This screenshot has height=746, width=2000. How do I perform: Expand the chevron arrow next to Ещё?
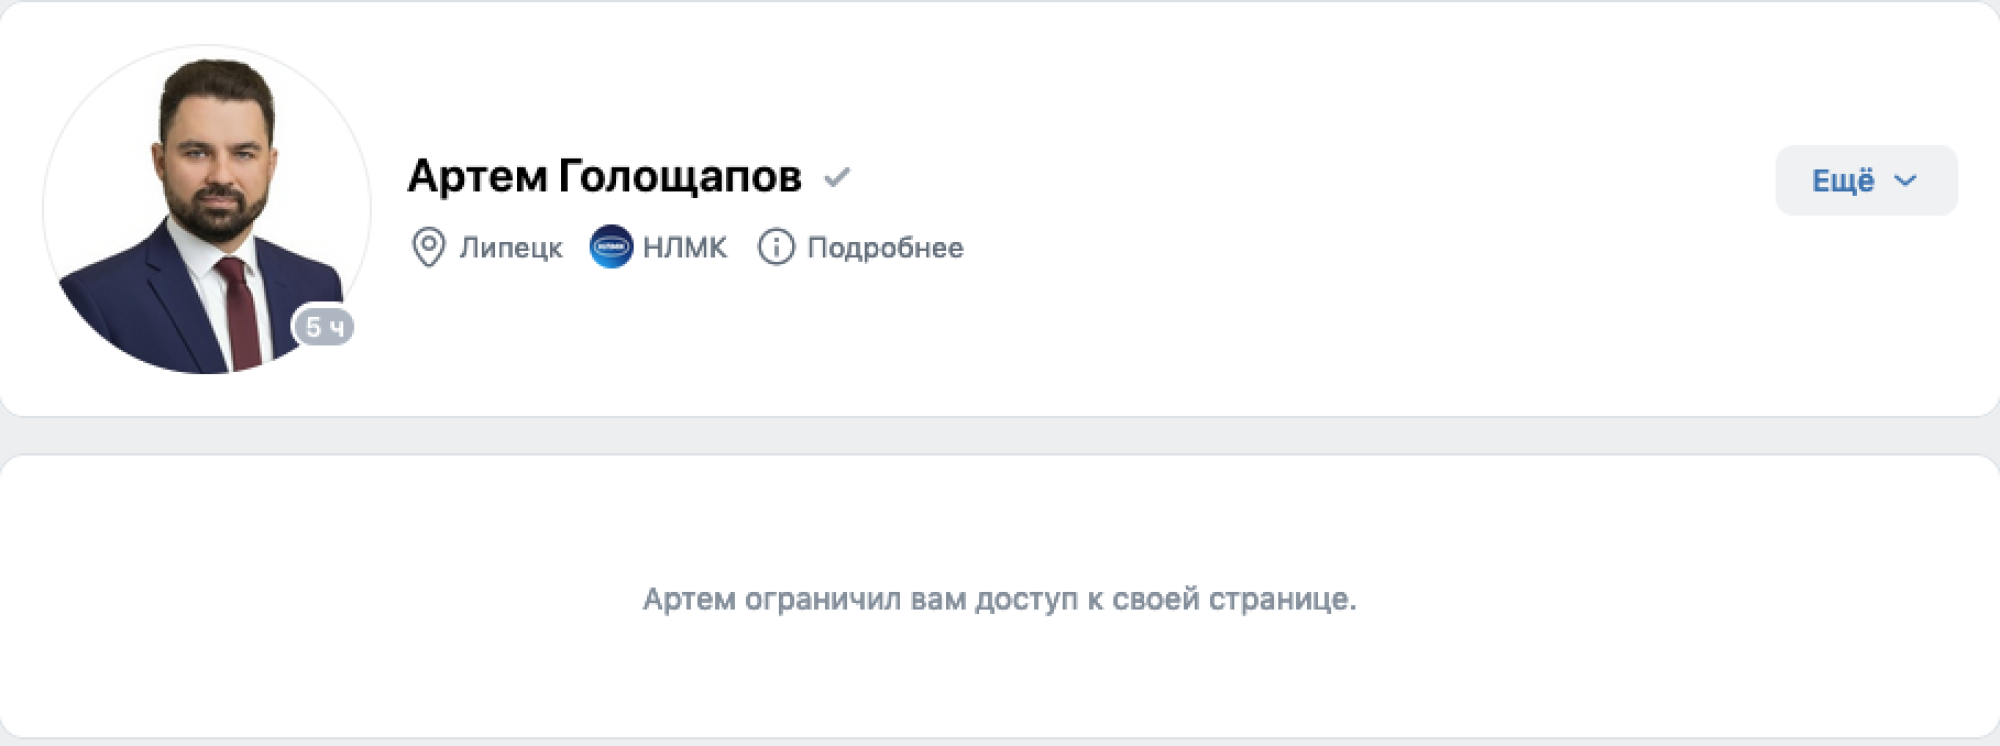[x=1905, y=181]
